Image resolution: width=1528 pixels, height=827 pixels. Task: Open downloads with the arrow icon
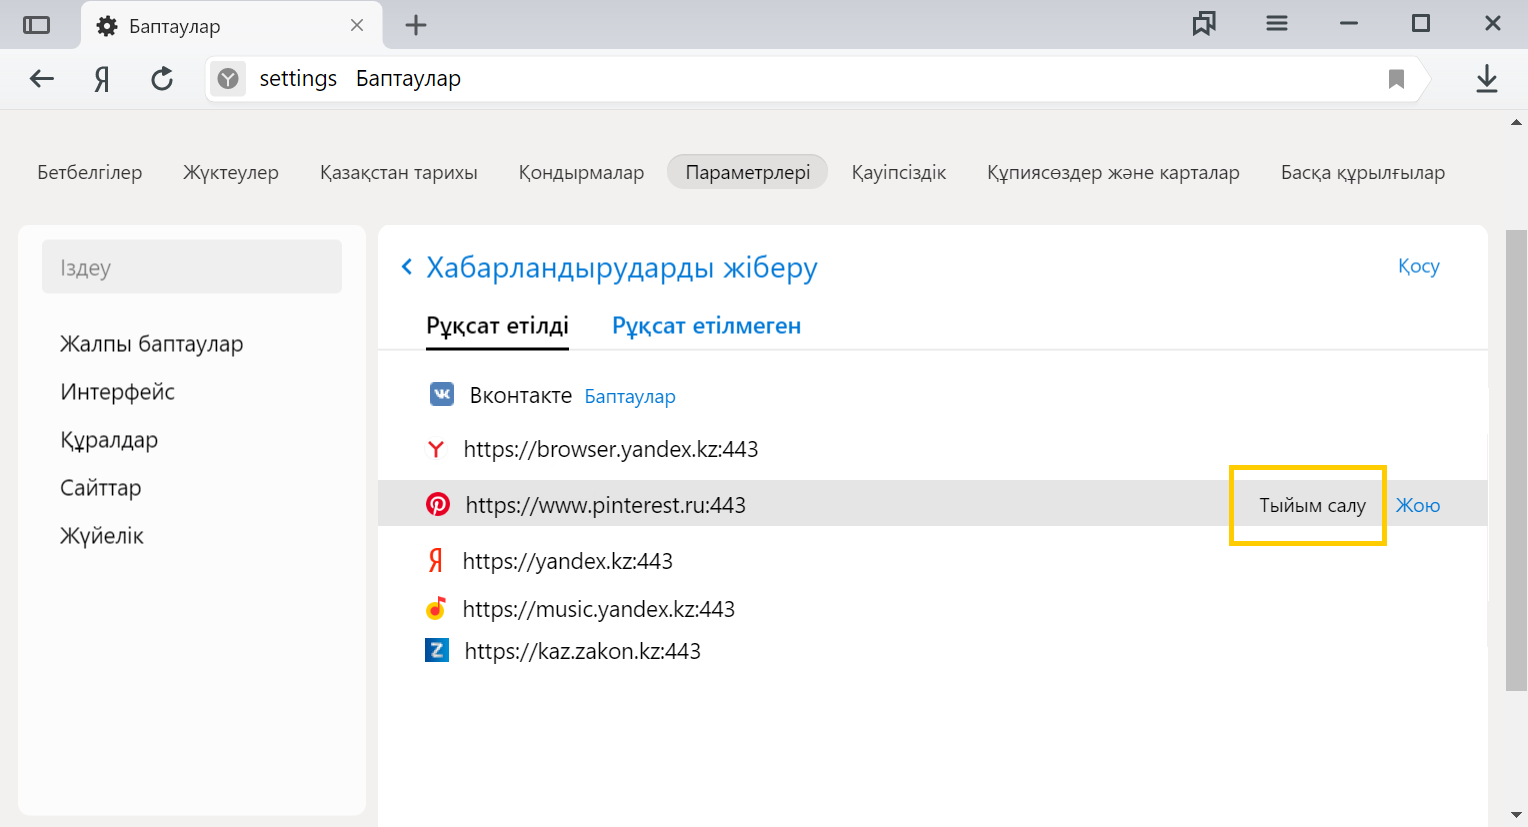coord(1487,79)
